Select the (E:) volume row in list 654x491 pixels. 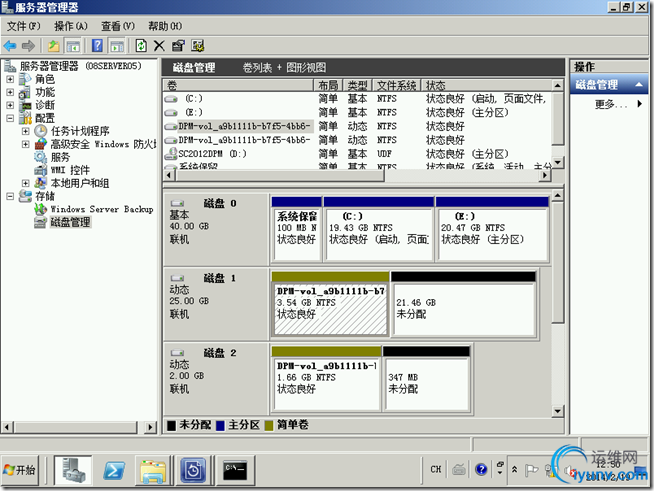coord(357,112)
